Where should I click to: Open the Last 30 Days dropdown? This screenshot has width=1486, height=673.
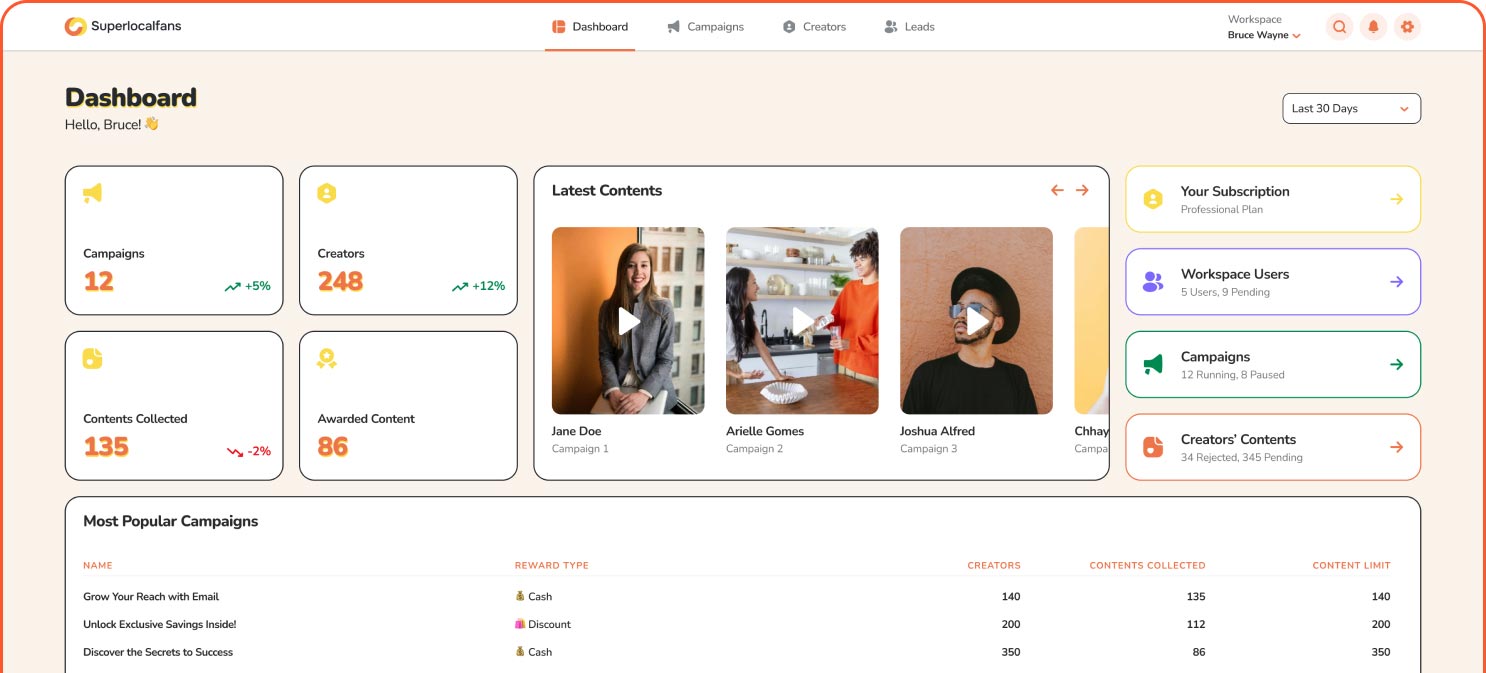pos(1351,109)
